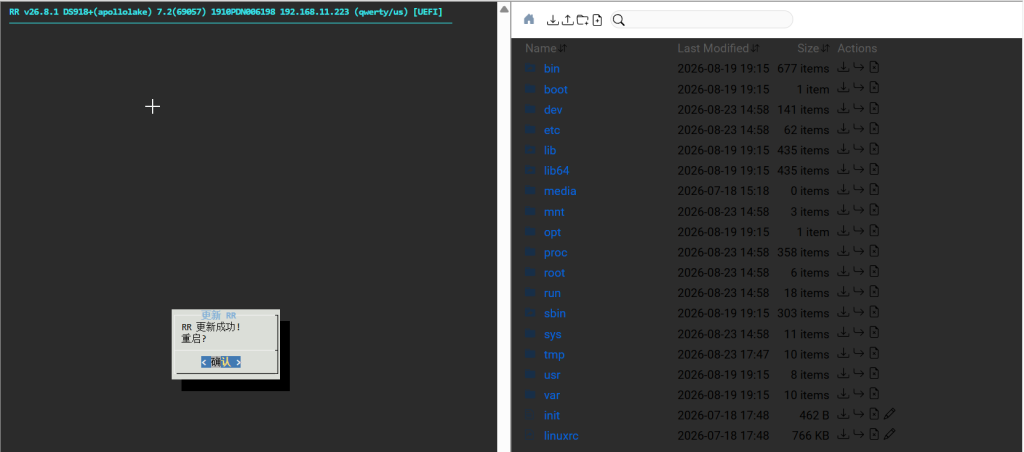Move the boot folder with arrow icon
The image size is (1024, 452).
859,88
